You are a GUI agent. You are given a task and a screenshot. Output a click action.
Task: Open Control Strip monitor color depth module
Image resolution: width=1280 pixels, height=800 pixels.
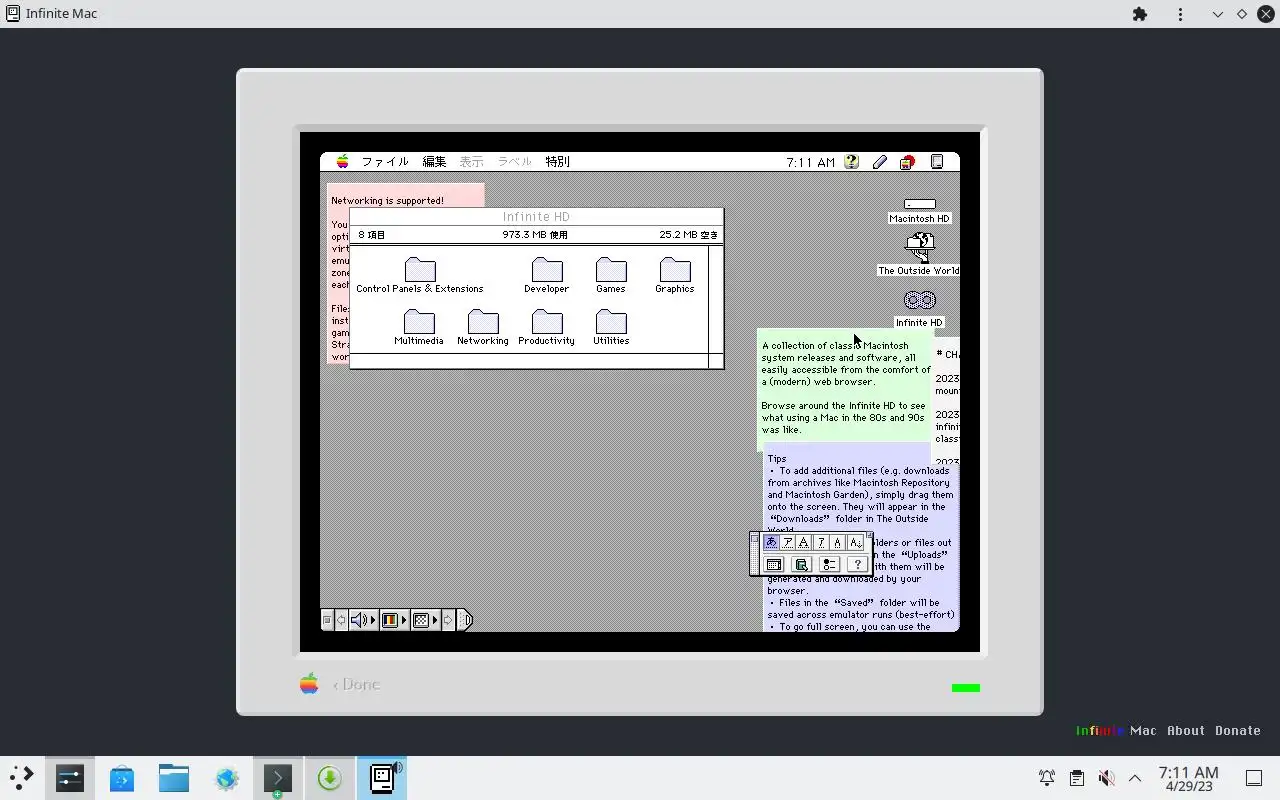coord(390,620)
